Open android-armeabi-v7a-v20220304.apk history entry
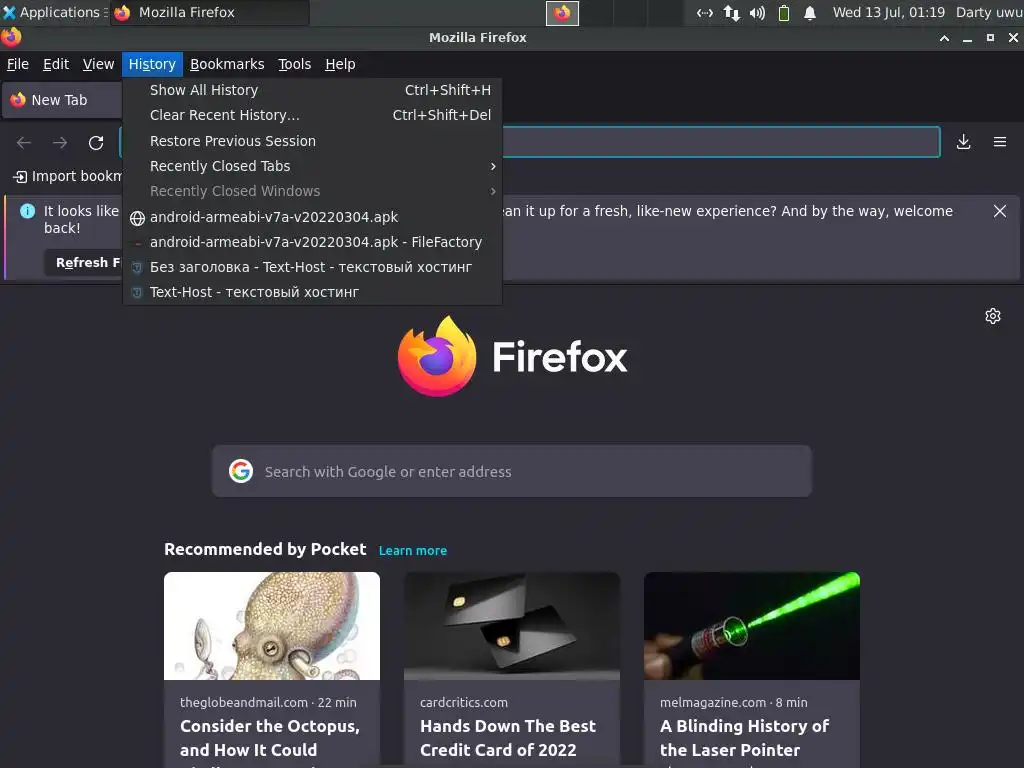 tap(312, 217)
